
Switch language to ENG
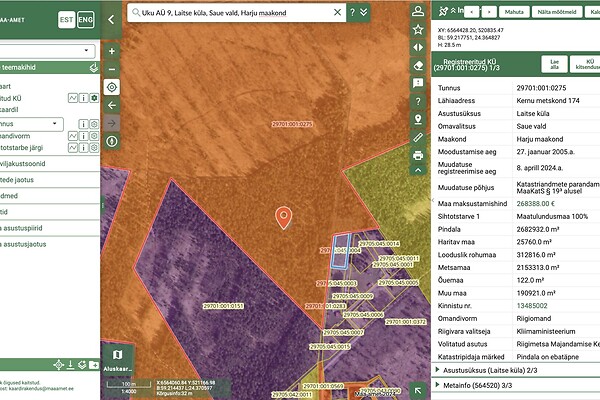click(x=86, y=20)
